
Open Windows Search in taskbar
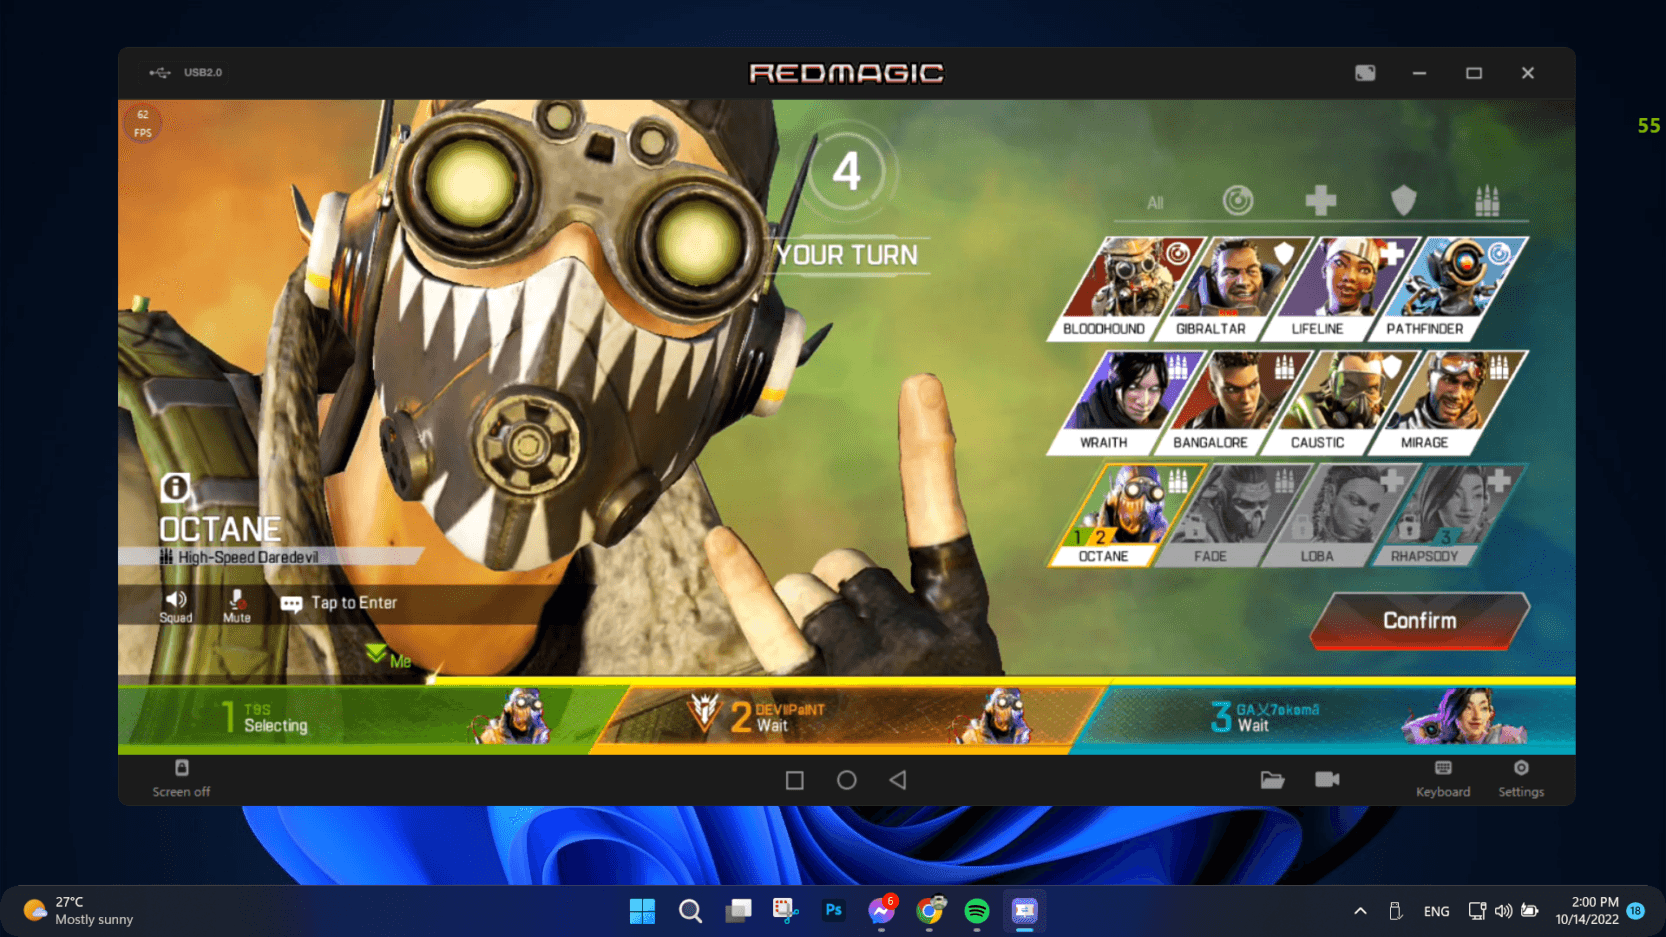click(690, 911)
